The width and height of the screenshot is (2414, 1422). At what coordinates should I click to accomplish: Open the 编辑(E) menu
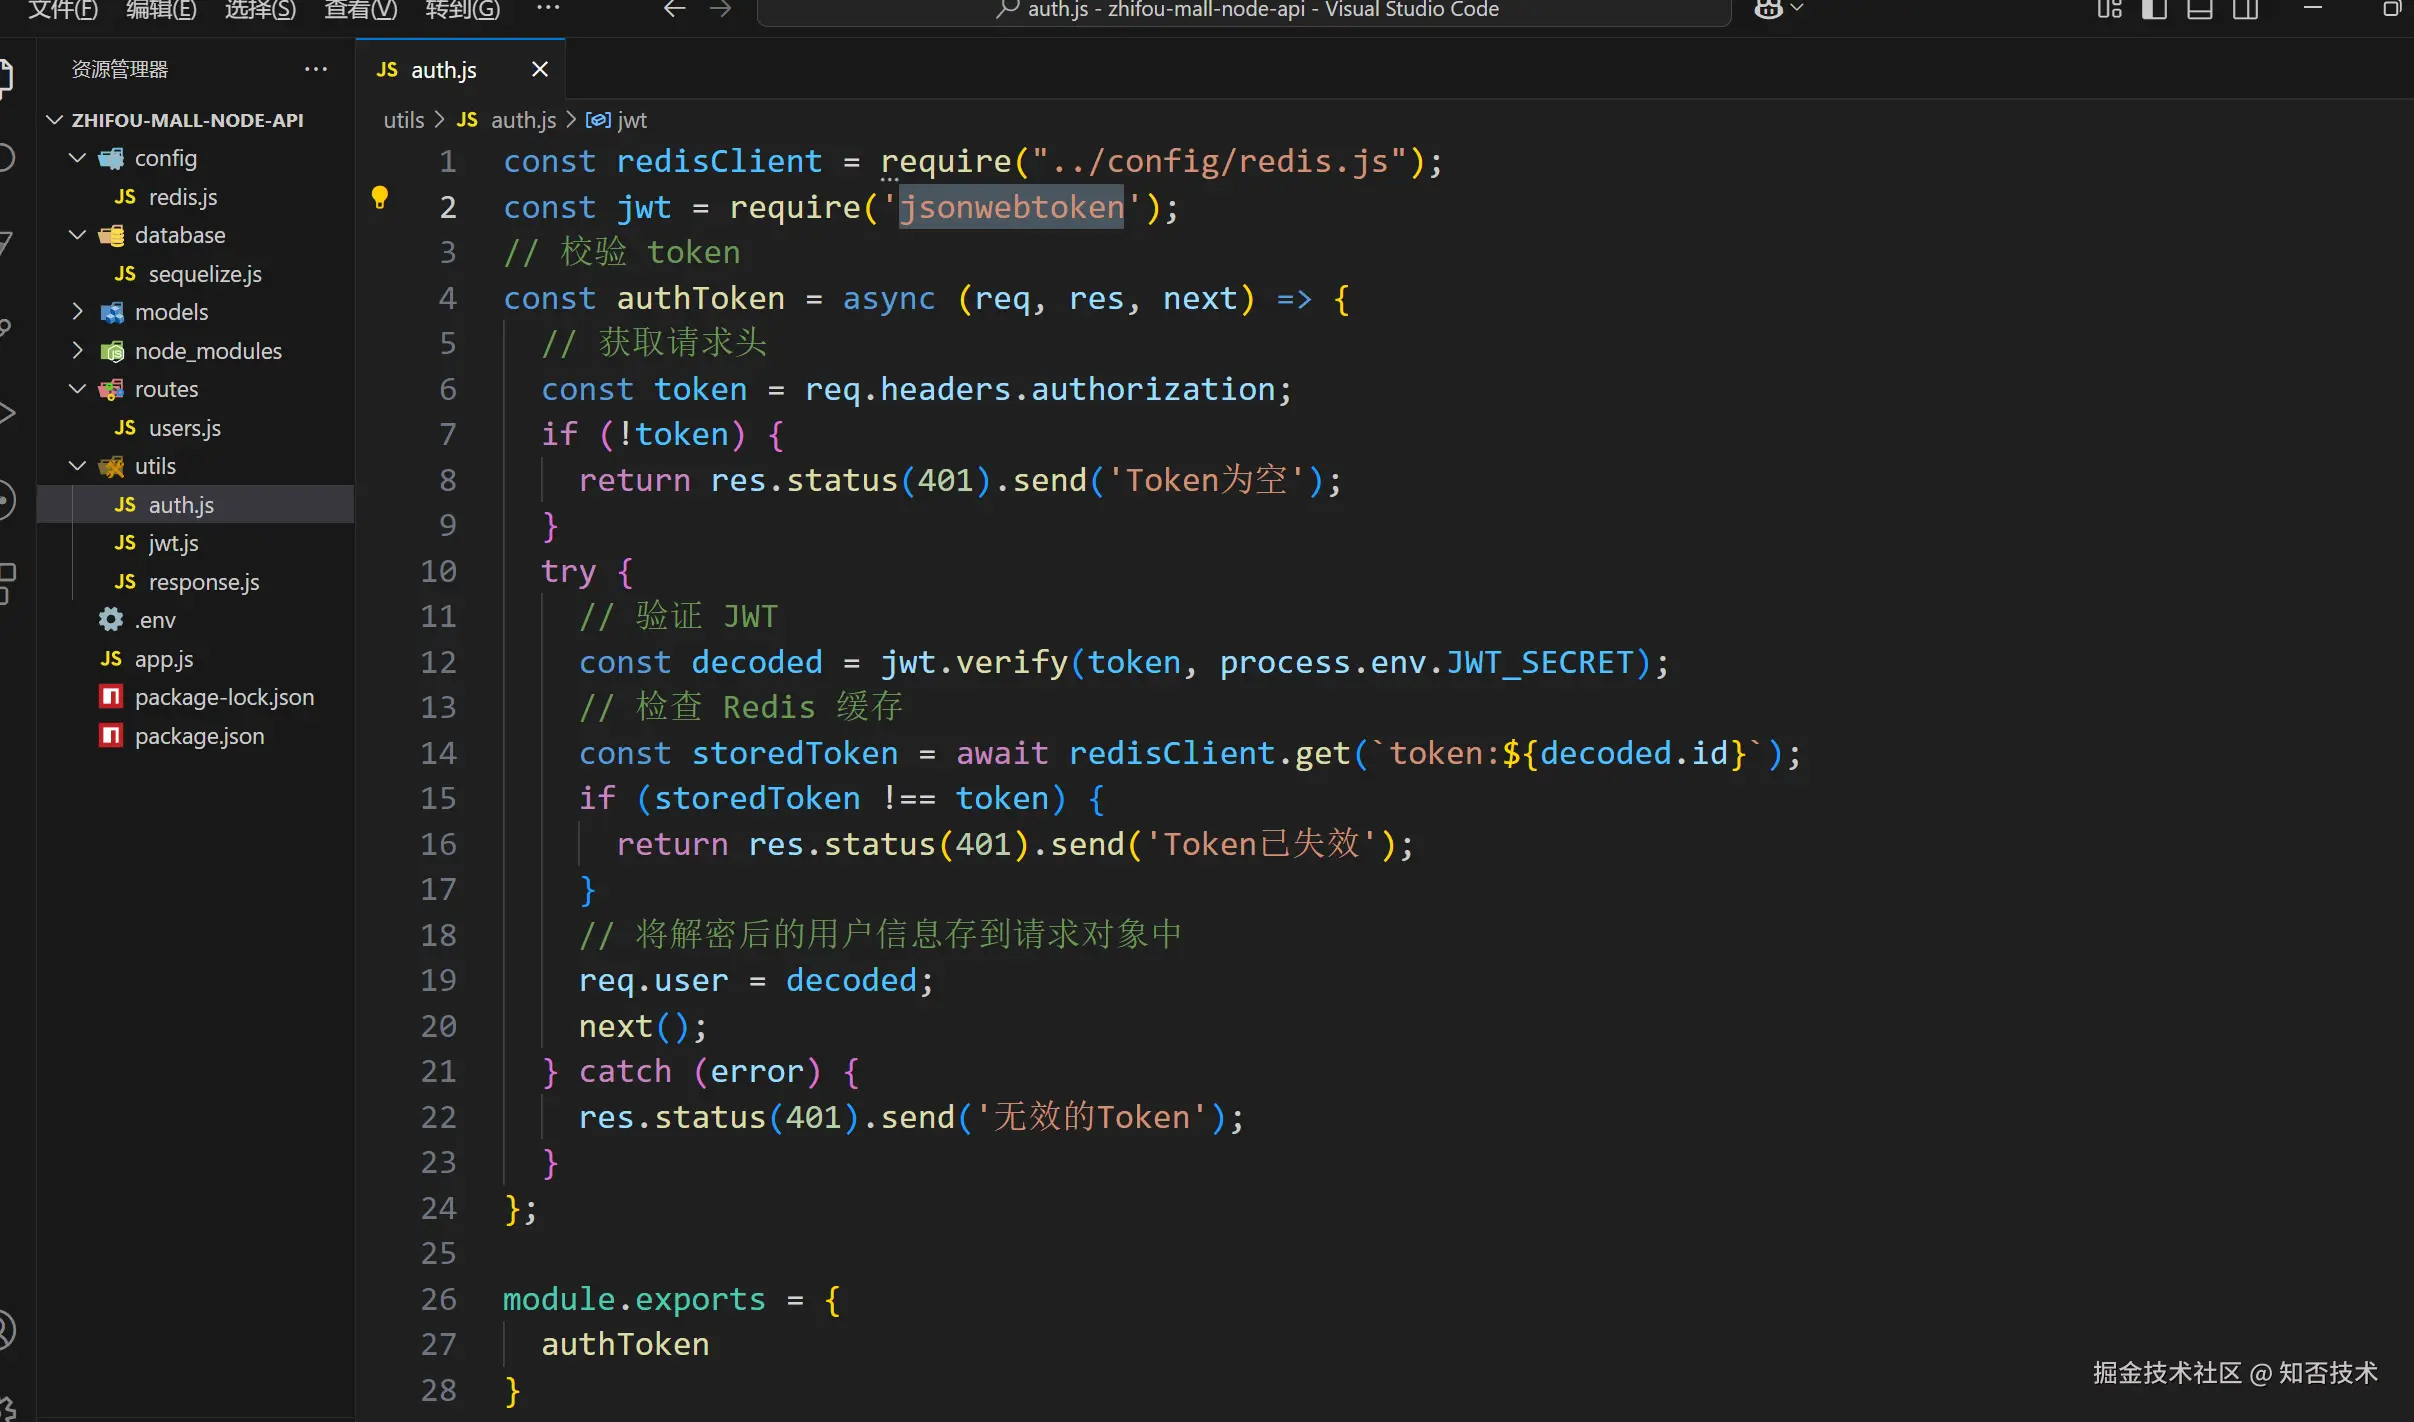pyautogui.click(x=161, y=10)
